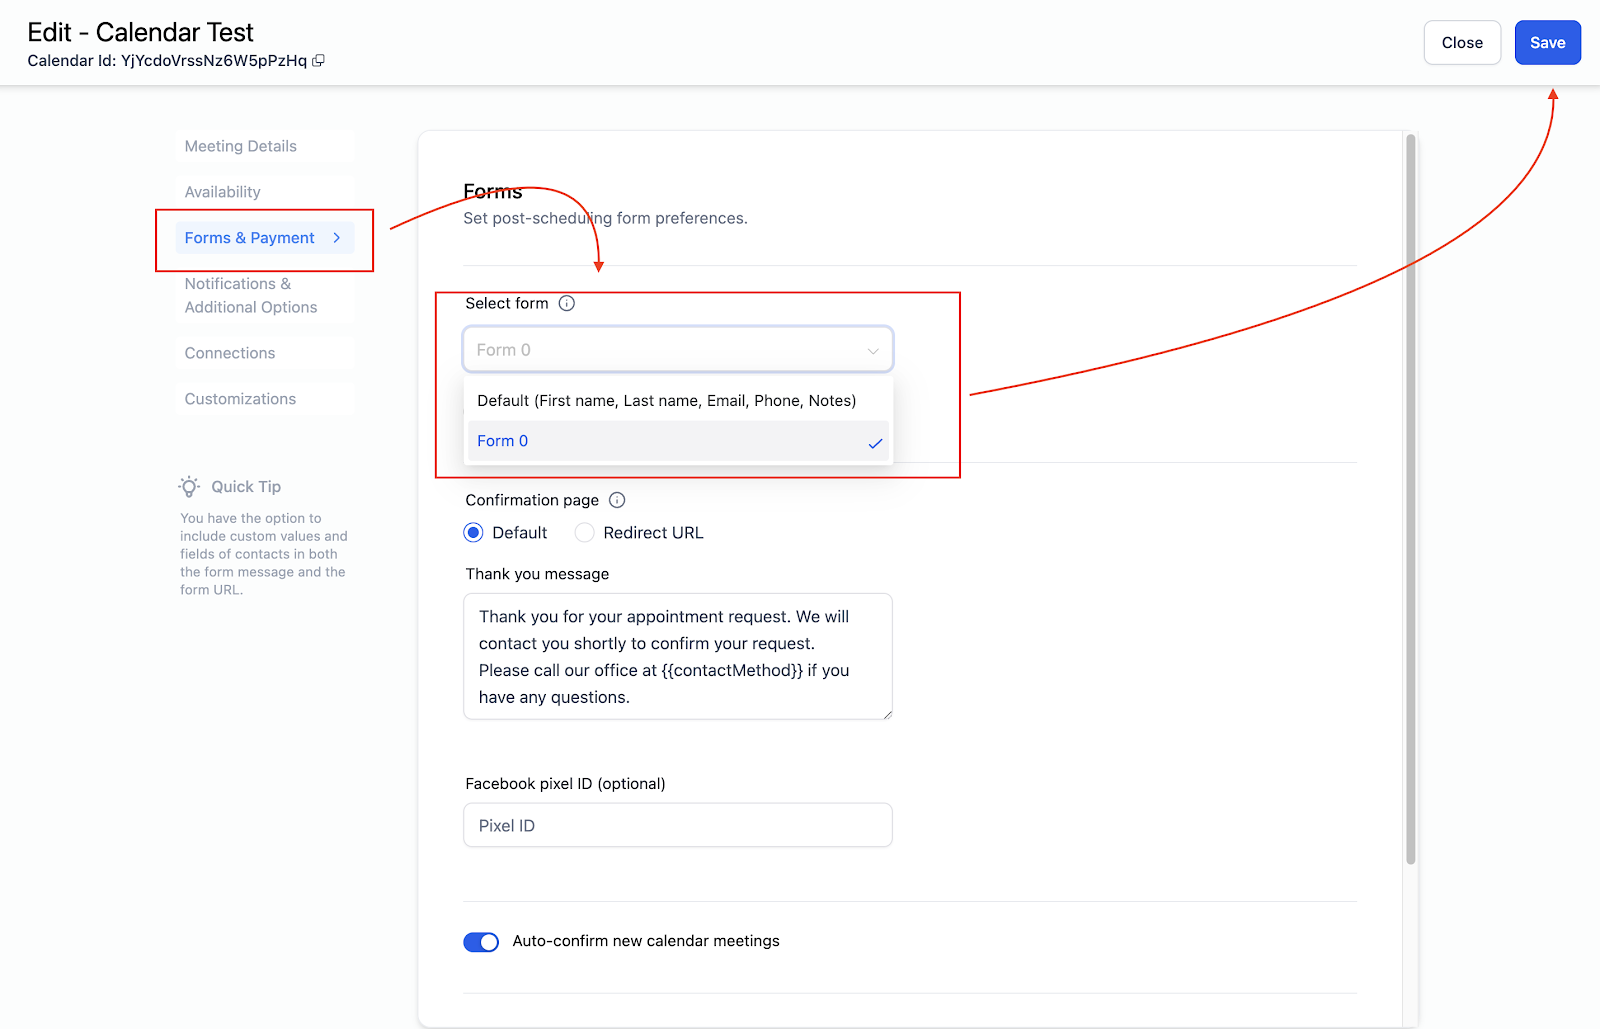
Task: Click the Quick Tip lightbulb icon
Action: tap(189, 487)
